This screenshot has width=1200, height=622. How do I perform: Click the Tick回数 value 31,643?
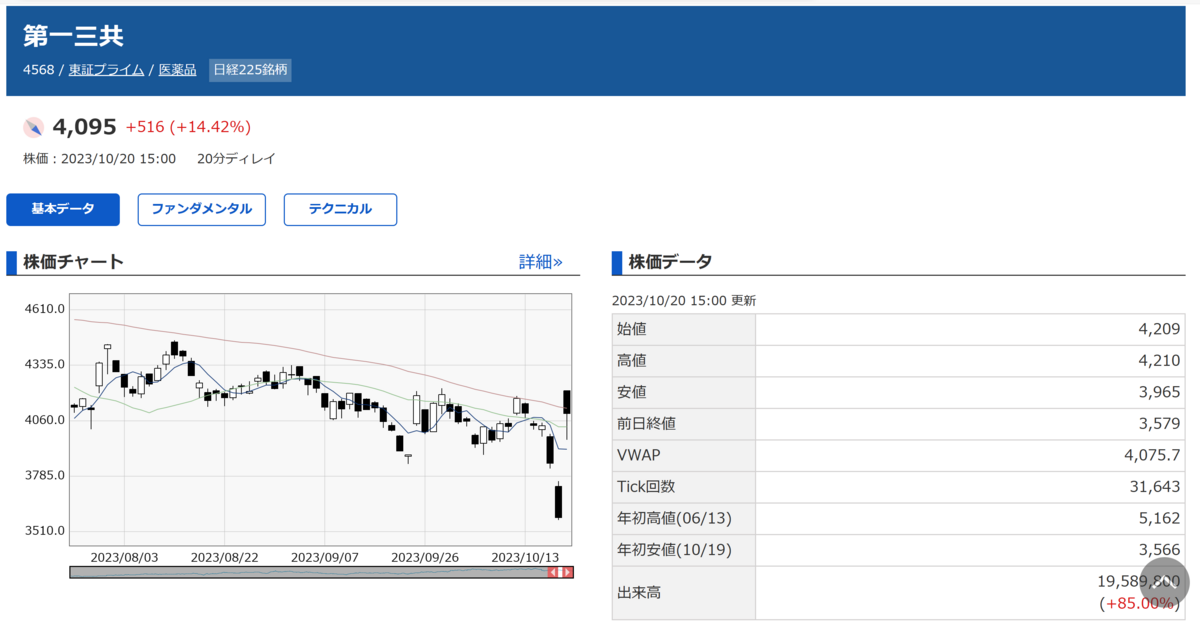1155,486
